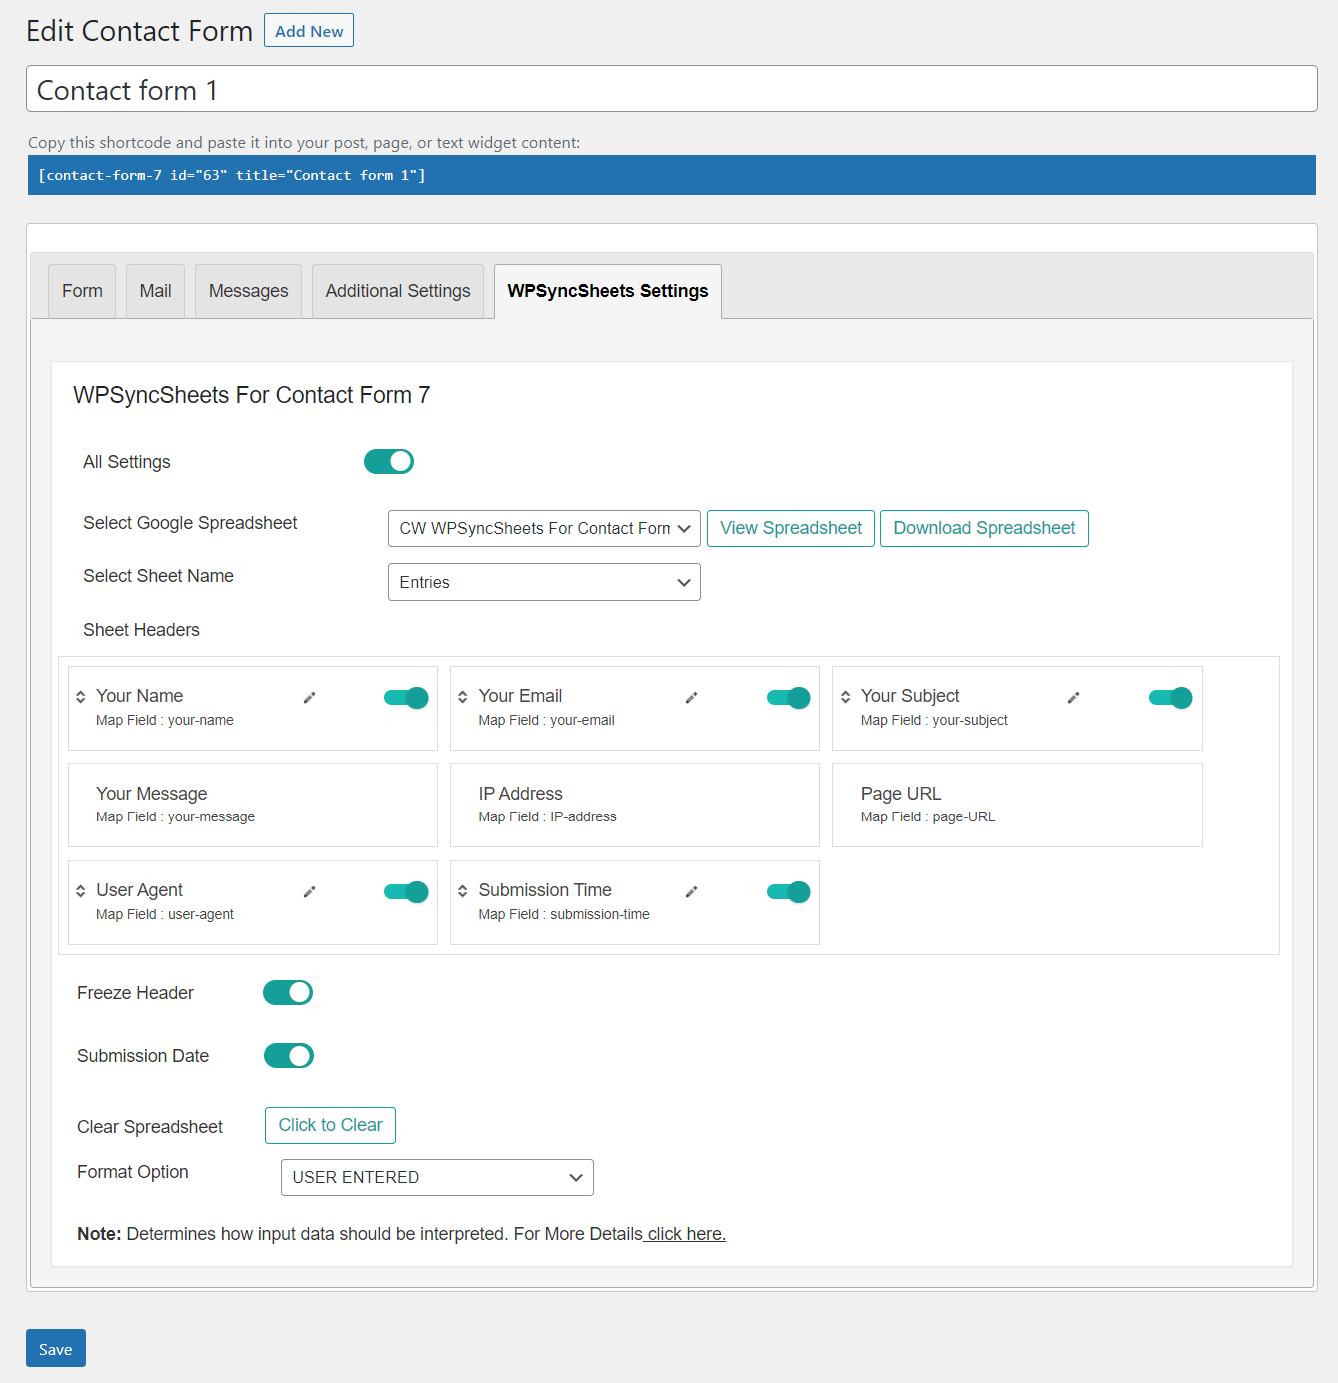This screenshot has height=1383, width=1338.
Task: Switch to the Mail tab
Action: pos(155,291)
